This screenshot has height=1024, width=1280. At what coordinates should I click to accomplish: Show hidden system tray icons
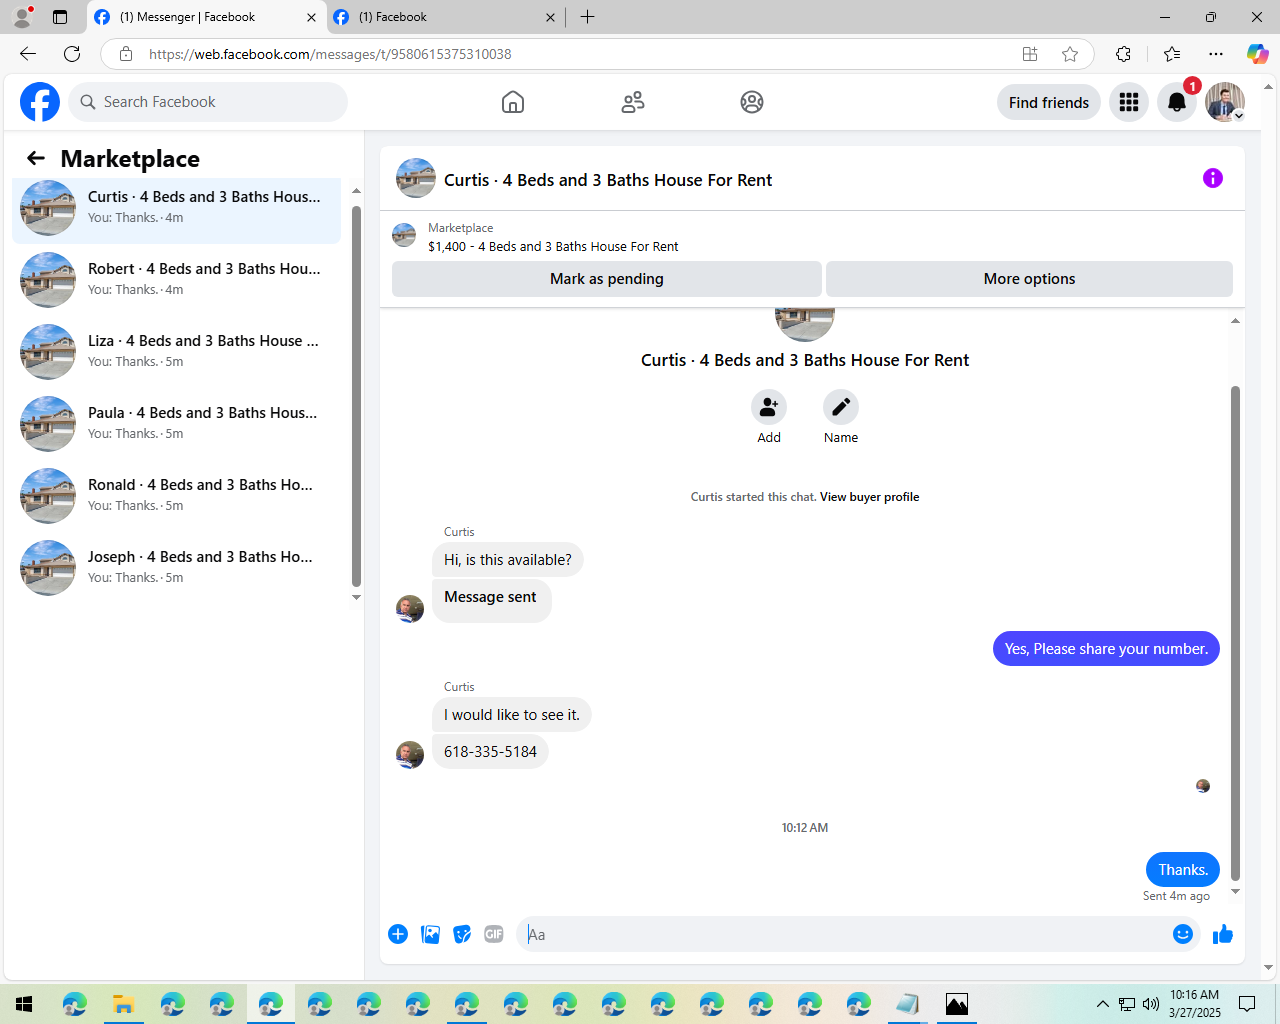tap(1102, 1004)
